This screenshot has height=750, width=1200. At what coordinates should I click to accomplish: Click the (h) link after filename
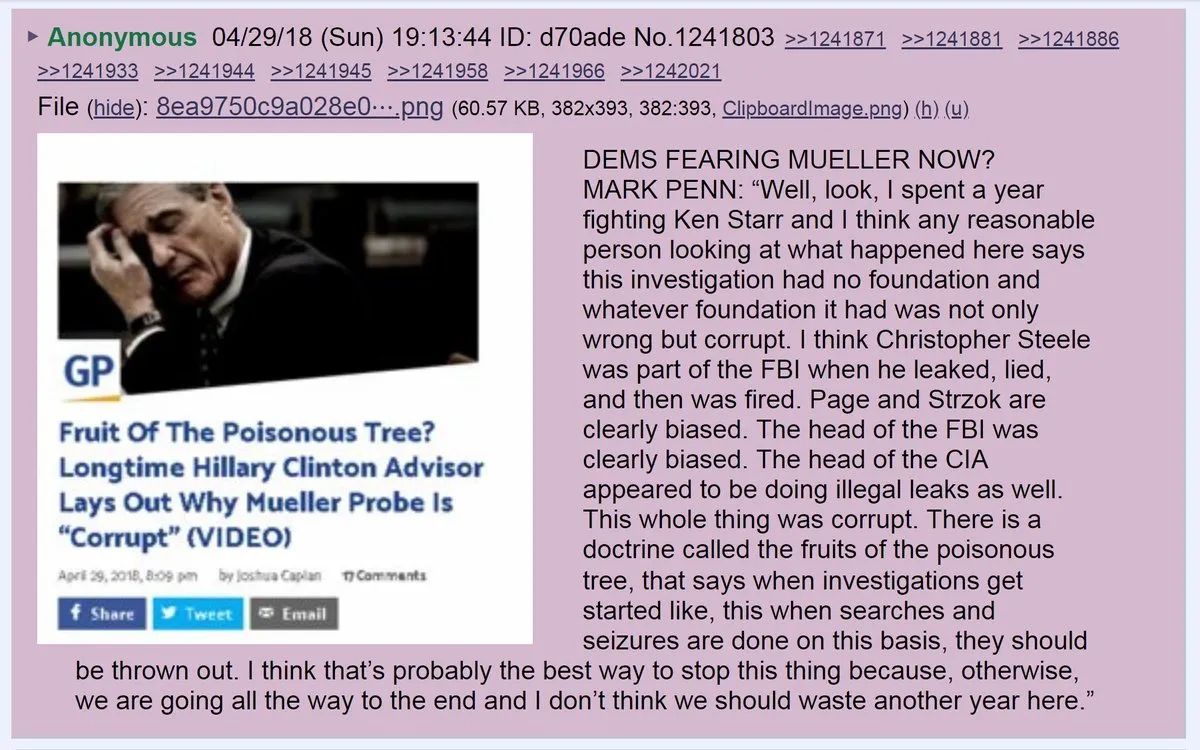pyautogui.click(x=926, y=107)
